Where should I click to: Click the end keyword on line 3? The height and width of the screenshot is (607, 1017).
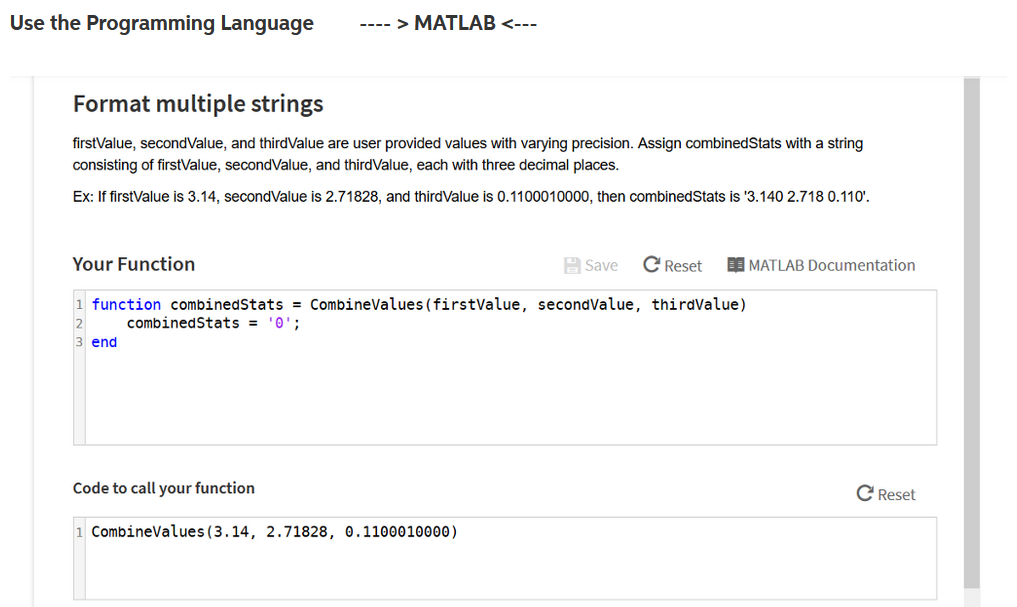(x=103, y=341)
